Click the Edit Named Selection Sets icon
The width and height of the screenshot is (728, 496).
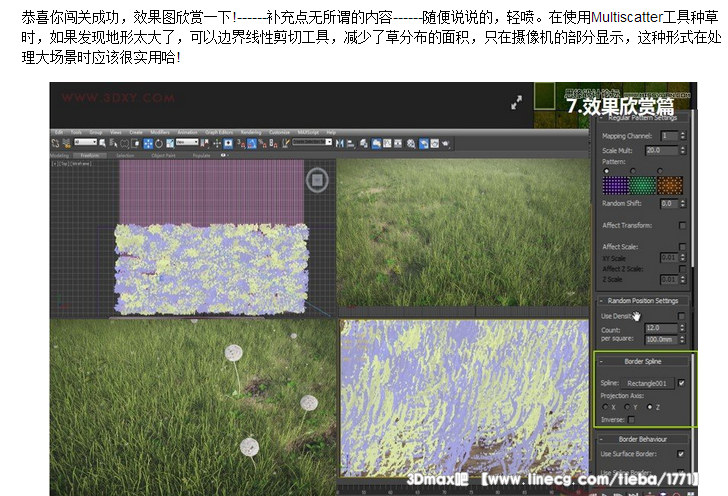286,143
